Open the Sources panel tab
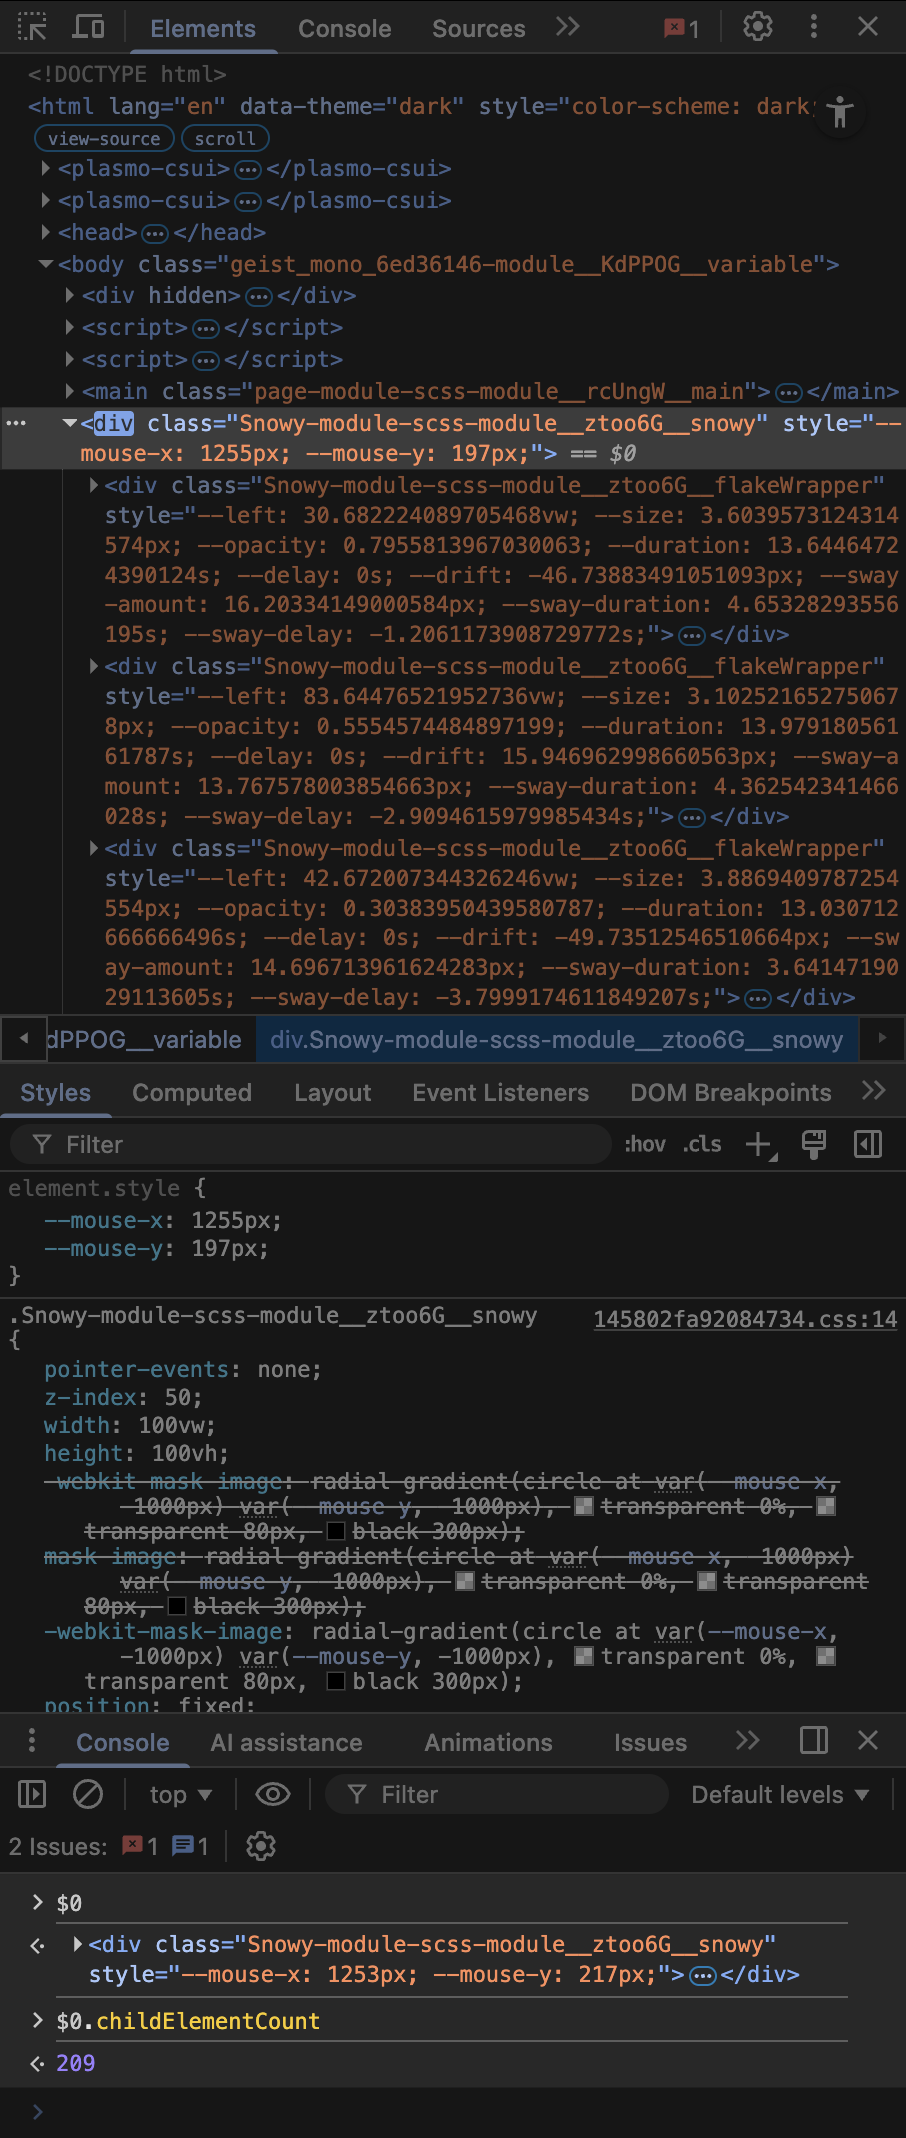The width and height of the screenshot is (906, 2138). pos(478,29)
